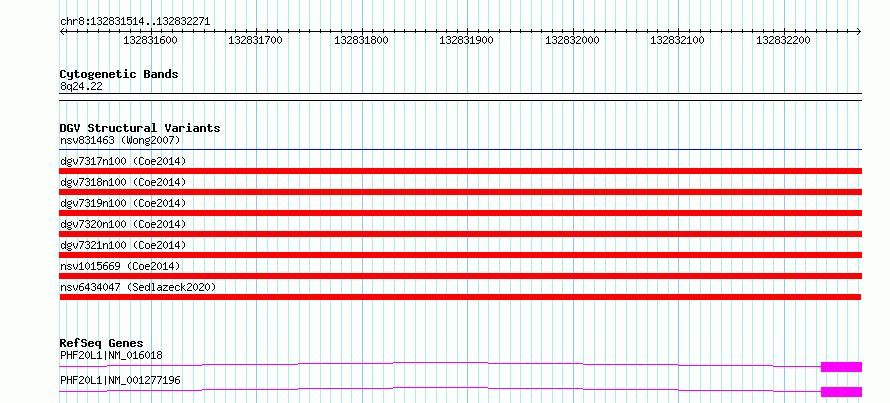
Task: Click the red bar of dgv7319n100
Action: pyautogui.click(x=460, y=213)
